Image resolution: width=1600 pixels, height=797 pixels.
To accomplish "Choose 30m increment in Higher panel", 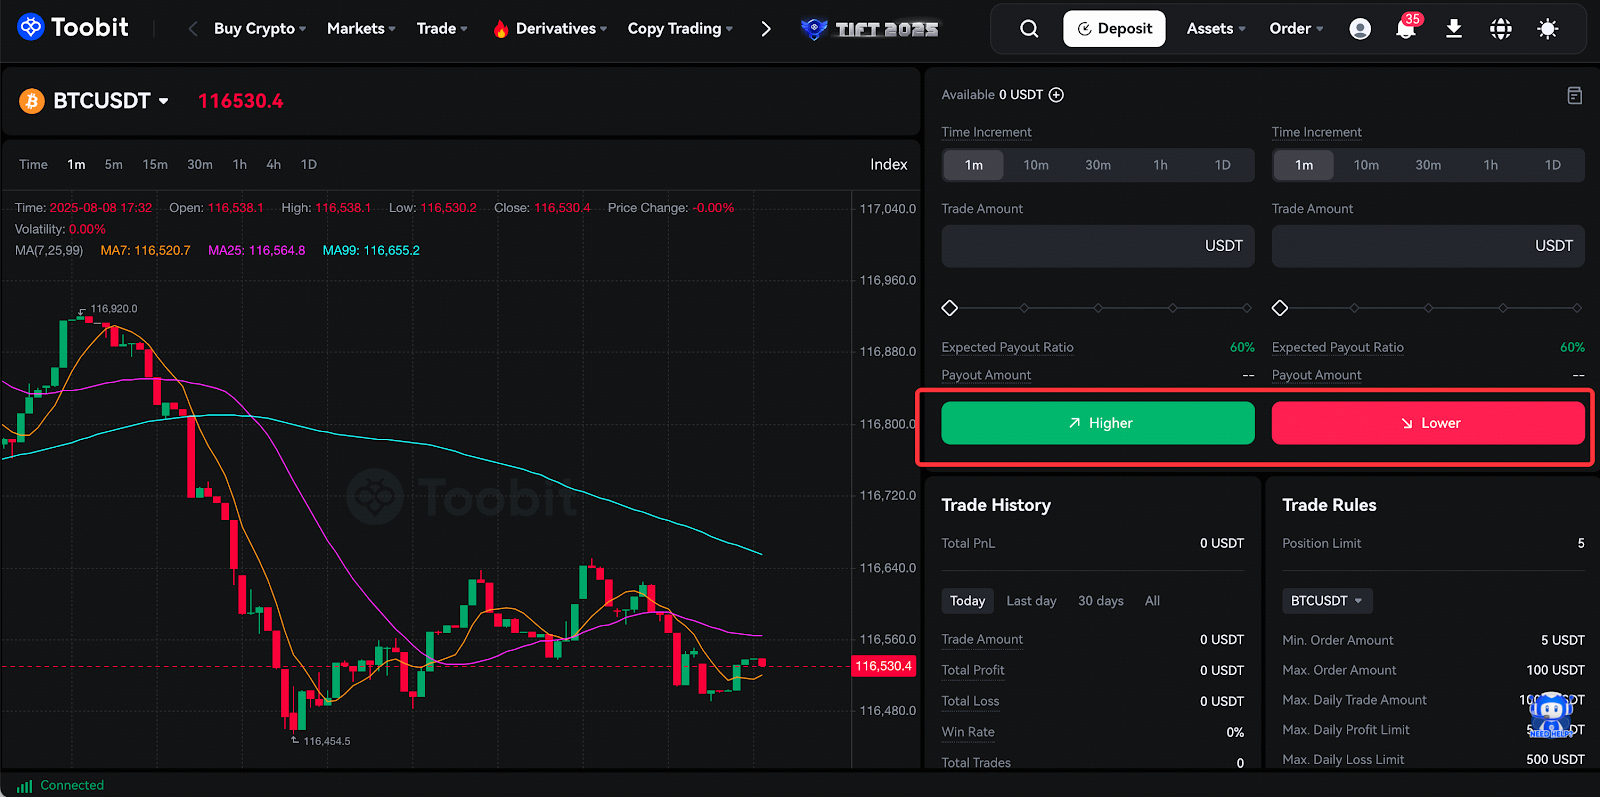I will [x=1098, y=165].
